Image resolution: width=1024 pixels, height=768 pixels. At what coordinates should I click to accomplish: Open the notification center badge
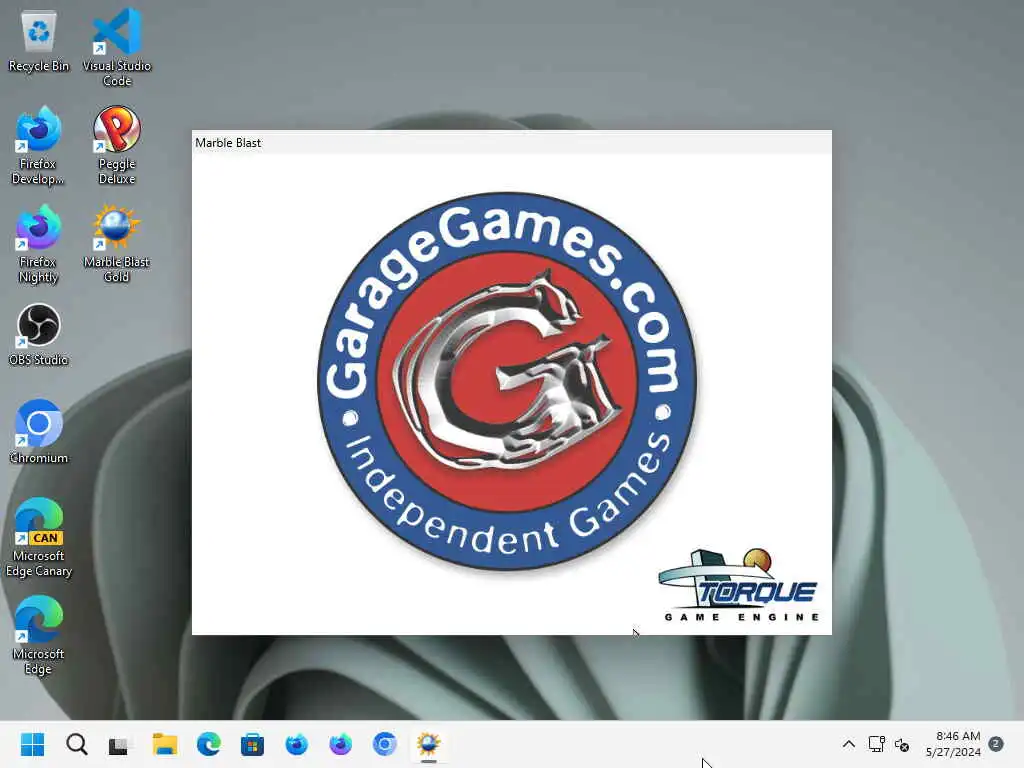pos(996,744)
